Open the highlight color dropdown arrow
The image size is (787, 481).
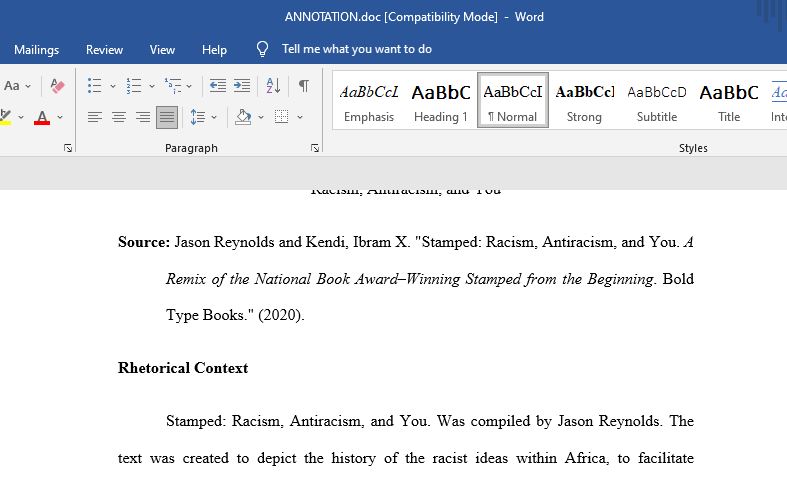[21, 117]
